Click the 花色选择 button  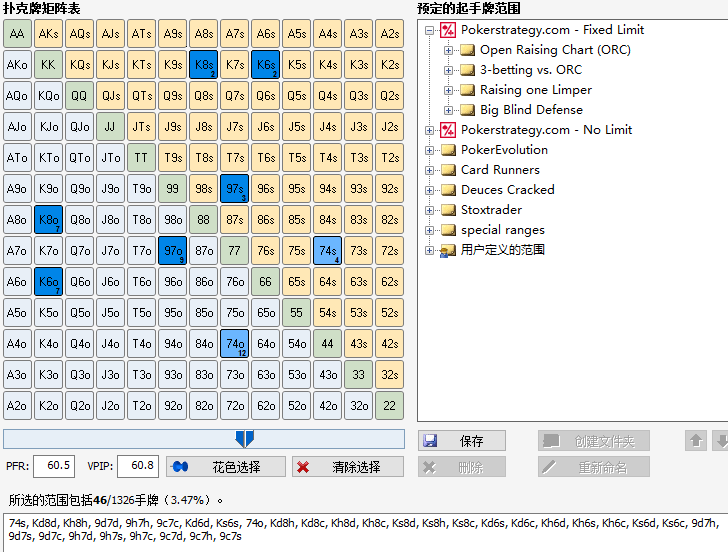pyautogui.click(x=226, y=467)
